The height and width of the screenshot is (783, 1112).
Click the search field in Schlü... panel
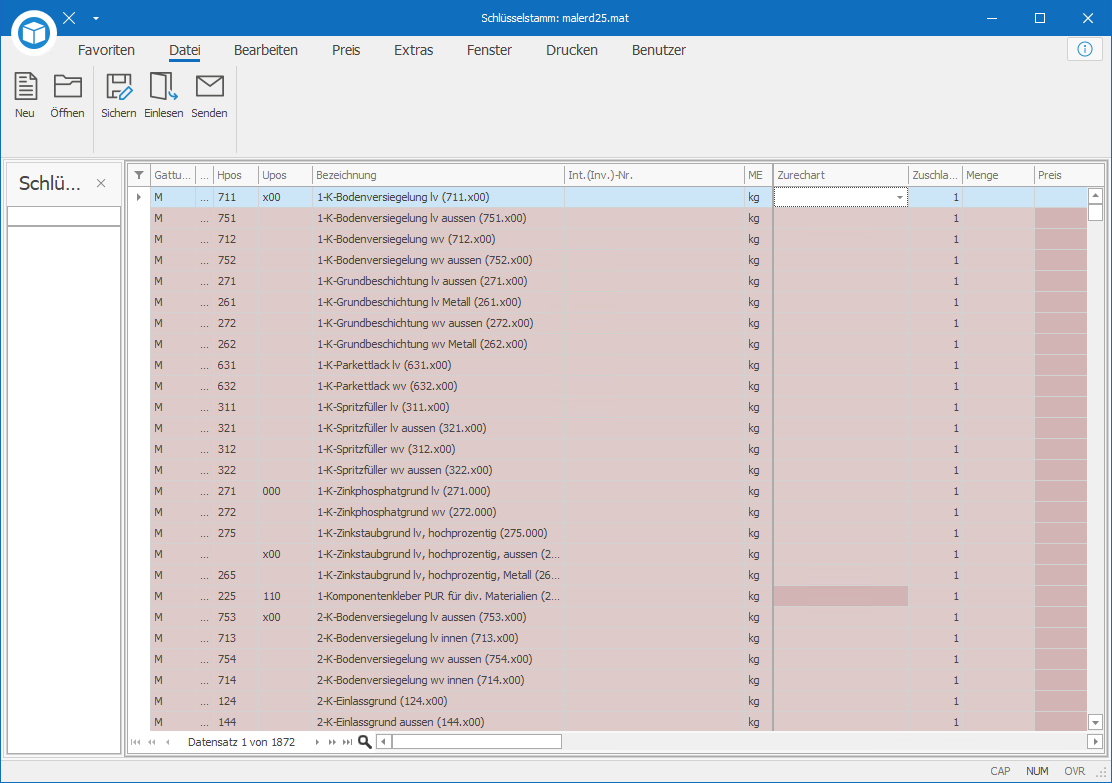click(64, 216)
